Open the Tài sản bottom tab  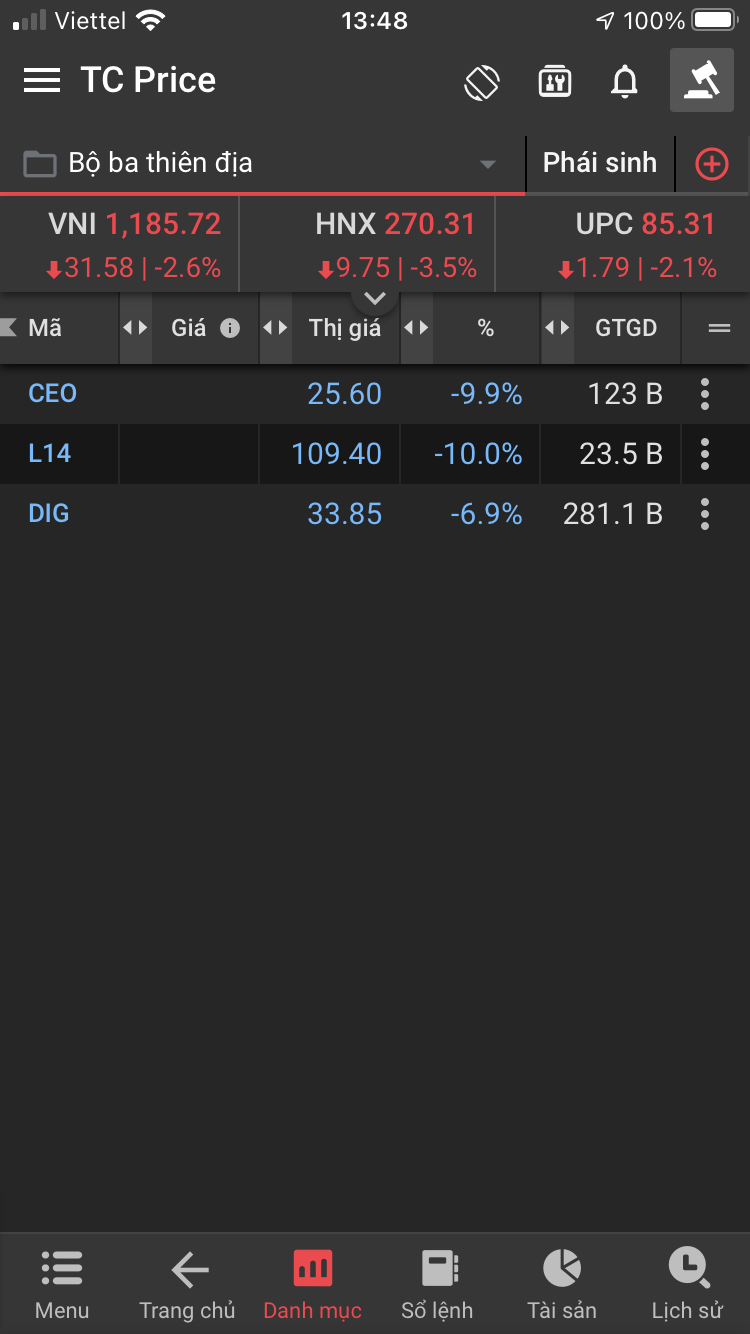[x=562, y=1284]
